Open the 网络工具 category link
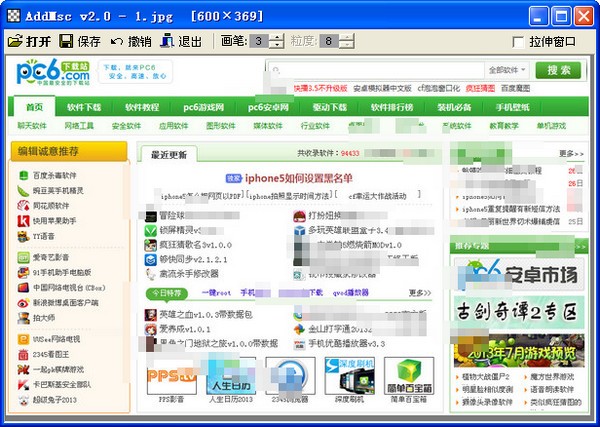The width and height of the screenshot is (600, 427). [79, 126]
